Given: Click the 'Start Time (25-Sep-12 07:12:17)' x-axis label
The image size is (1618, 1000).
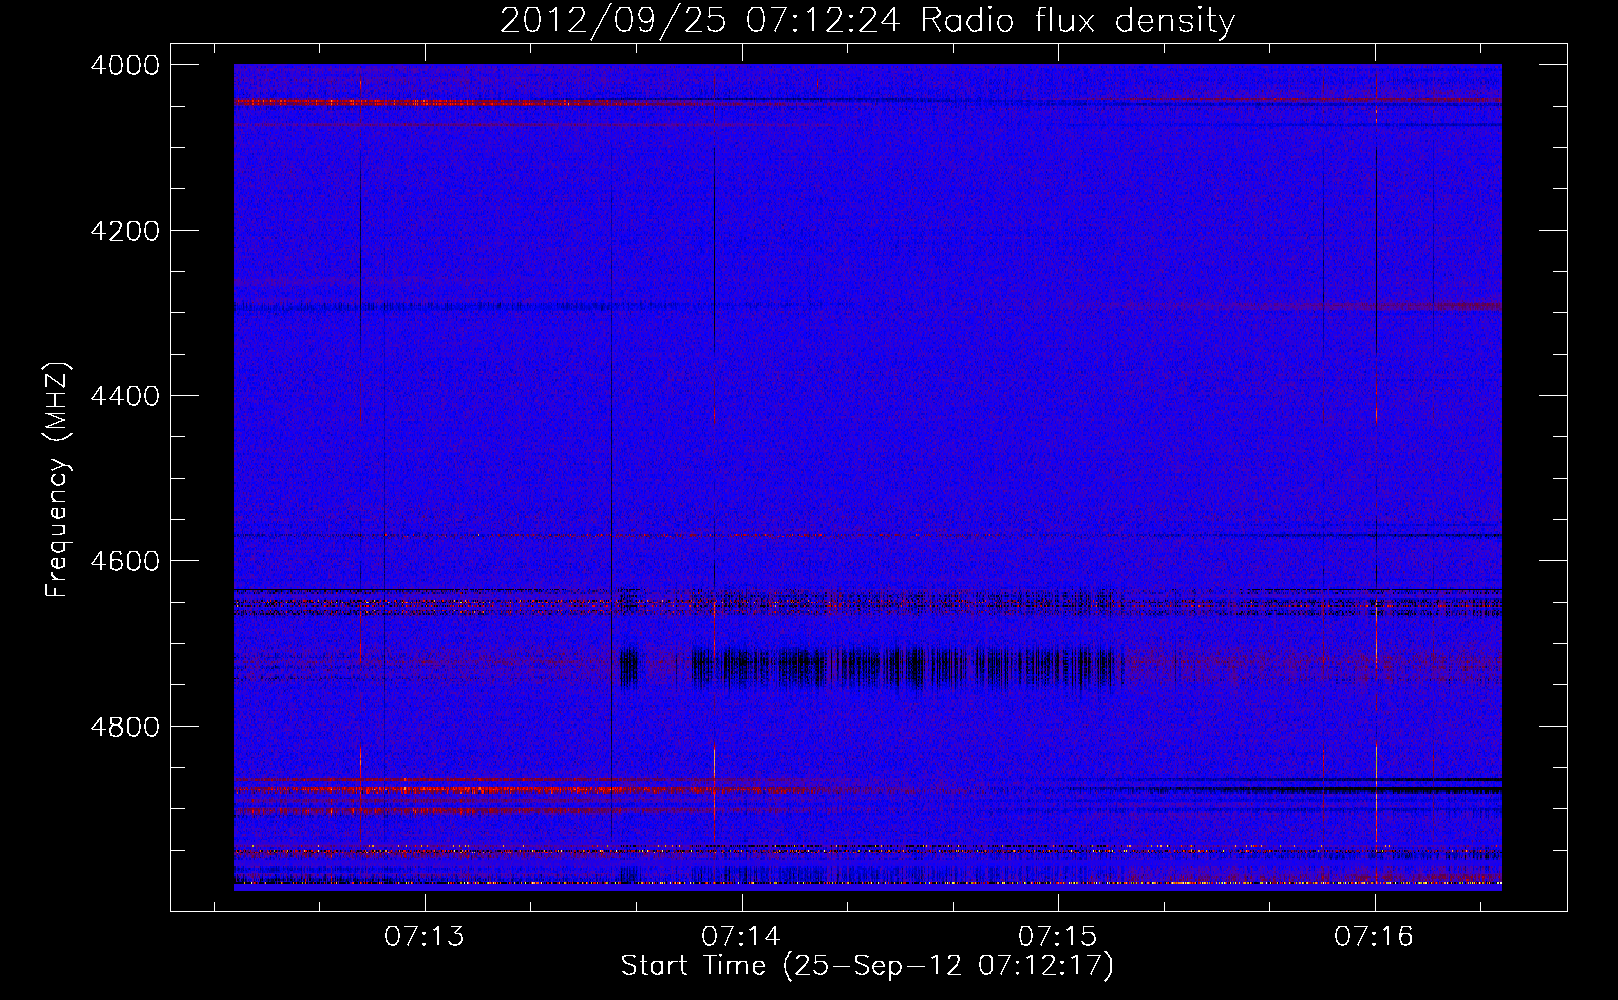Looking at the screenshot, I should [867, 966].
